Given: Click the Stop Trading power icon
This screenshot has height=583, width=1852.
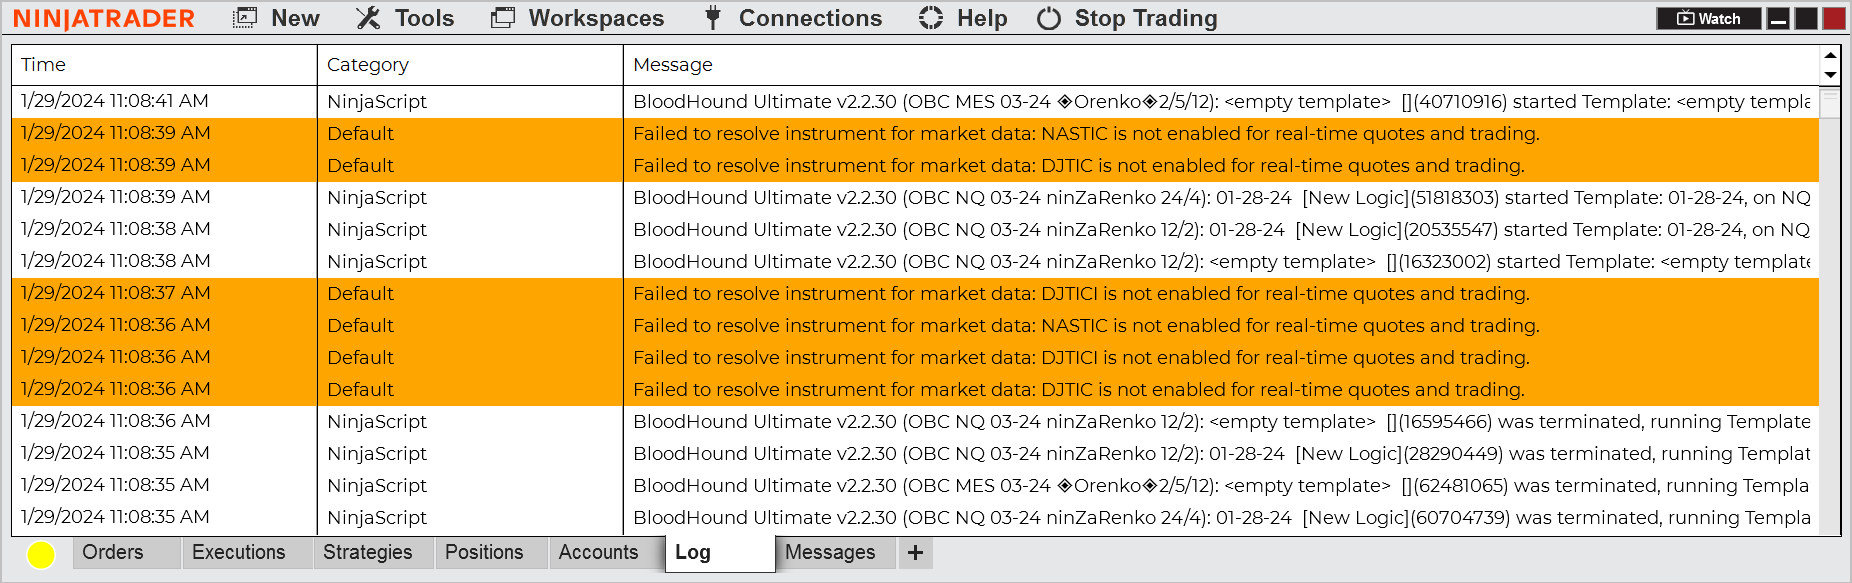Looking at the screenshot, I should [1049, 18].
